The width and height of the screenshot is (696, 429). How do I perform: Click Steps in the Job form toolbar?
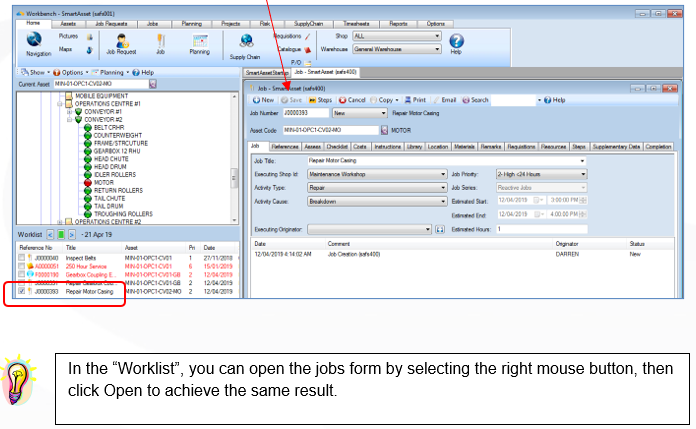(x=320, y=100)
